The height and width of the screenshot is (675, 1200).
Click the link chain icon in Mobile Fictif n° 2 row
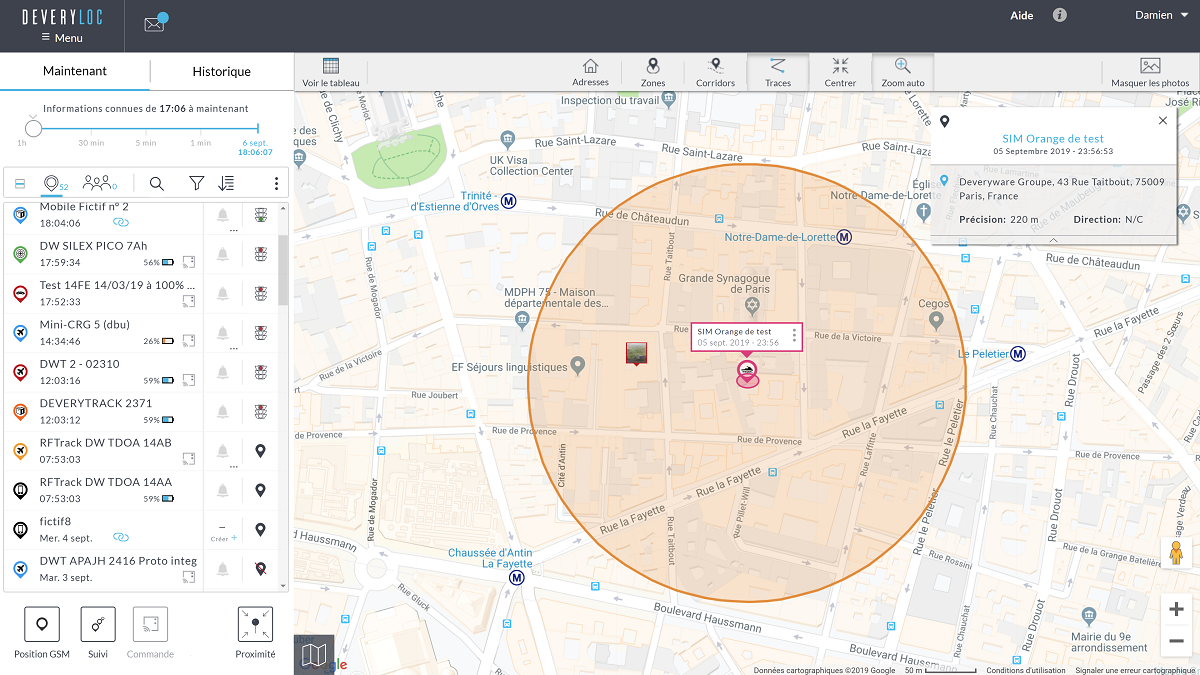tap(120, 222)
